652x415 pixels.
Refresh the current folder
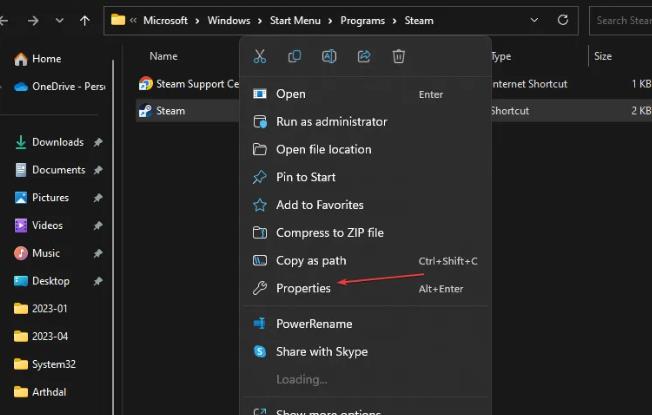click(x=563, y=20)
